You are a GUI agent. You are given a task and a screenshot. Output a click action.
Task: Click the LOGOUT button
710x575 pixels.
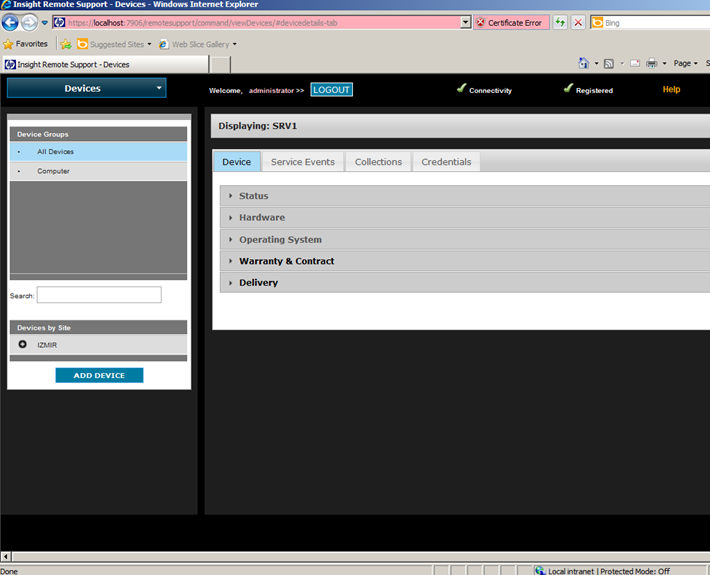click(331, 90)
